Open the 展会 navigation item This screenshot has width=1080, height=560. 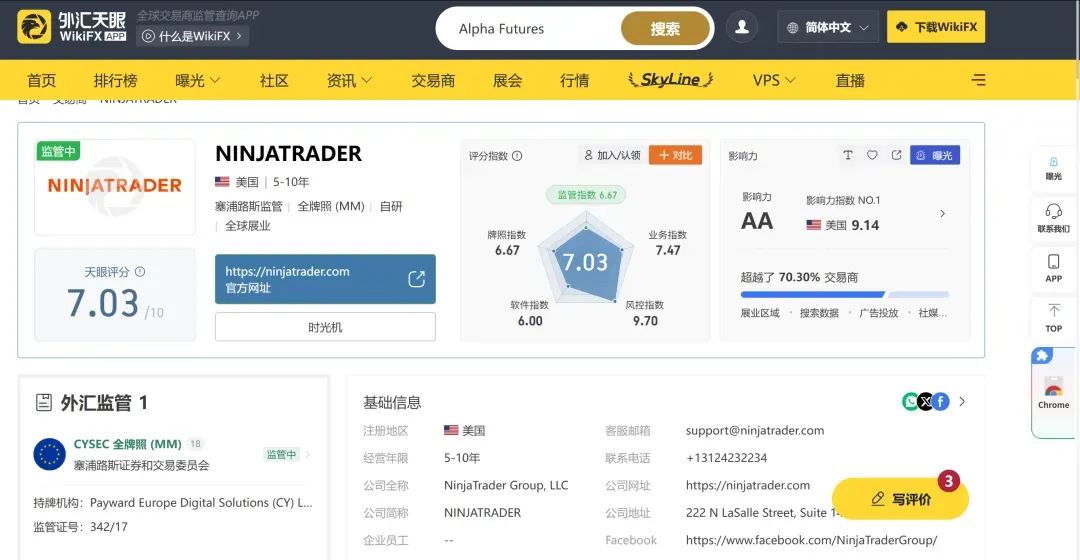tap(508, 81)
